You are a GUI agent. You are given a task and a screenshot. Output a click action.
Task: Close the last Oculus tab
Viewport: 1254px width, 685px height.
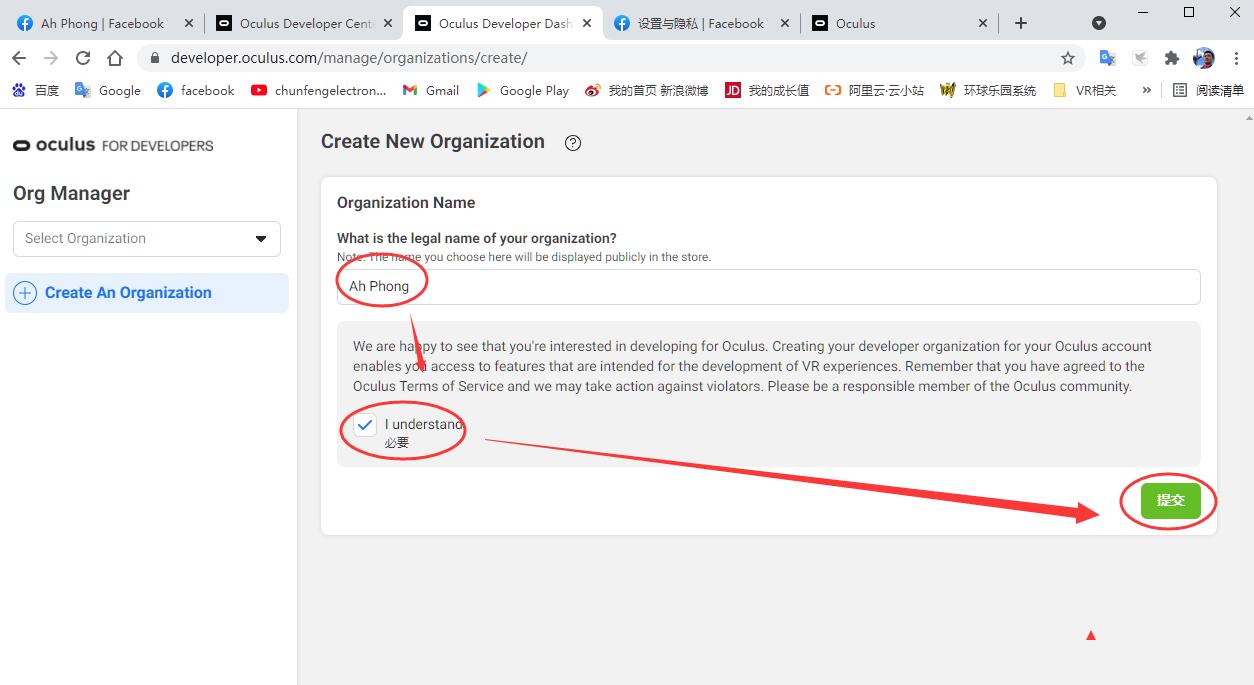click(983, 23)
